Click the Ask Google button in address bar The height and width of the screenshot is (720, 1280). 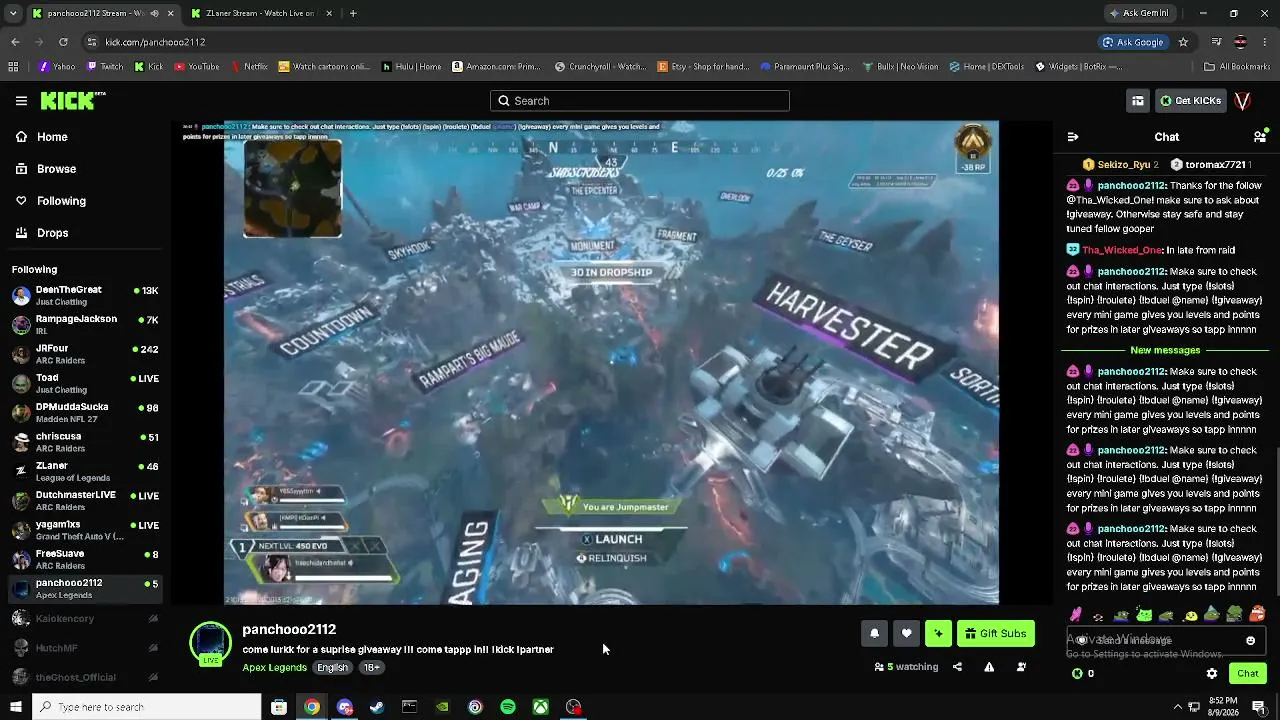1133,42
